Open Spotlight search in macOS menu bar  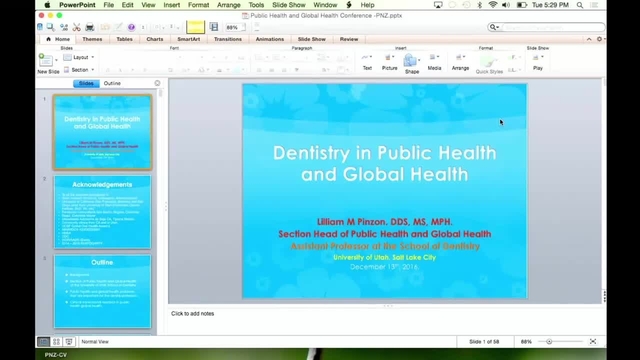pyautogui.click(x=580, y=5)
